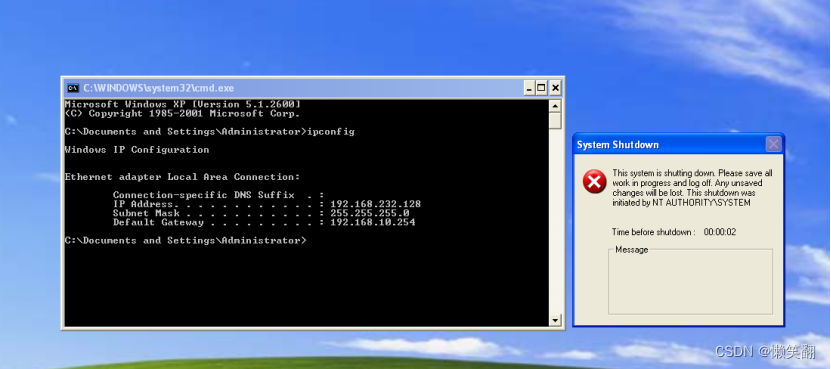Click the red error icon in System Shutdown
This screenshot has width=831, height=369.
click(x=594, y=182)
